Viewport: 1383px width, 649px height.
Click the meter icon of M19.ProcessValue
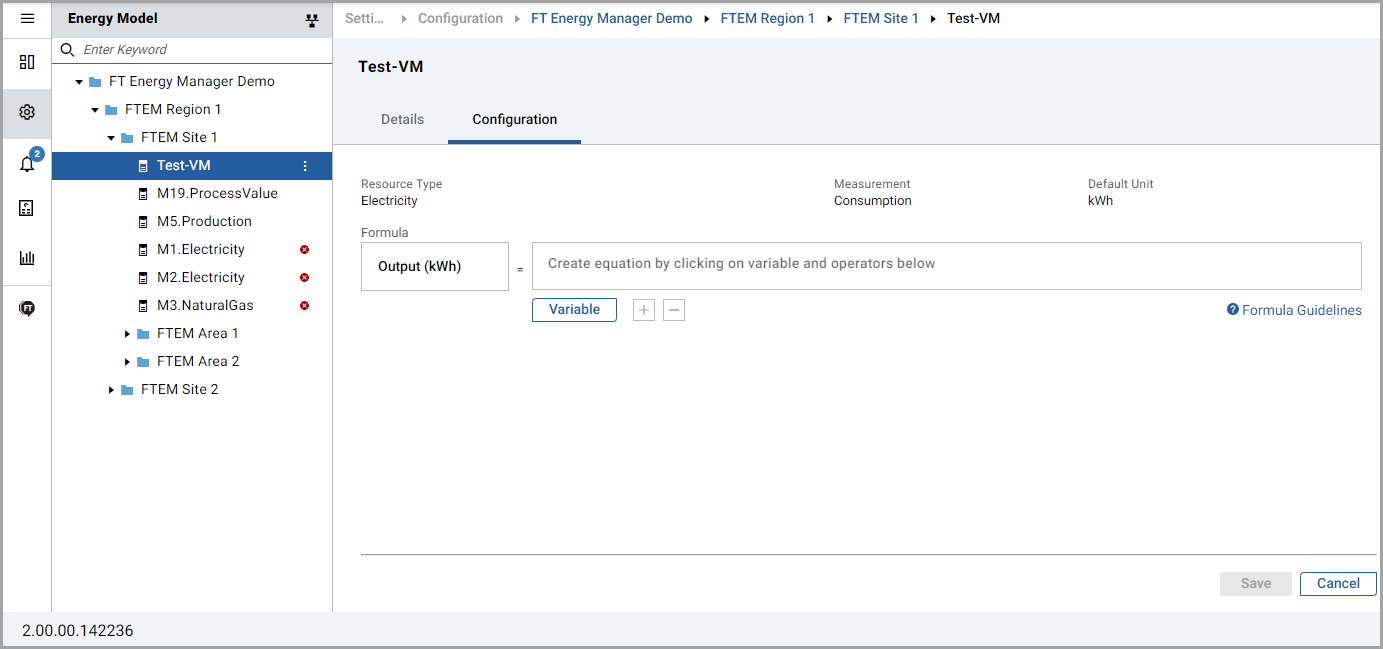[x=145, y=194]
